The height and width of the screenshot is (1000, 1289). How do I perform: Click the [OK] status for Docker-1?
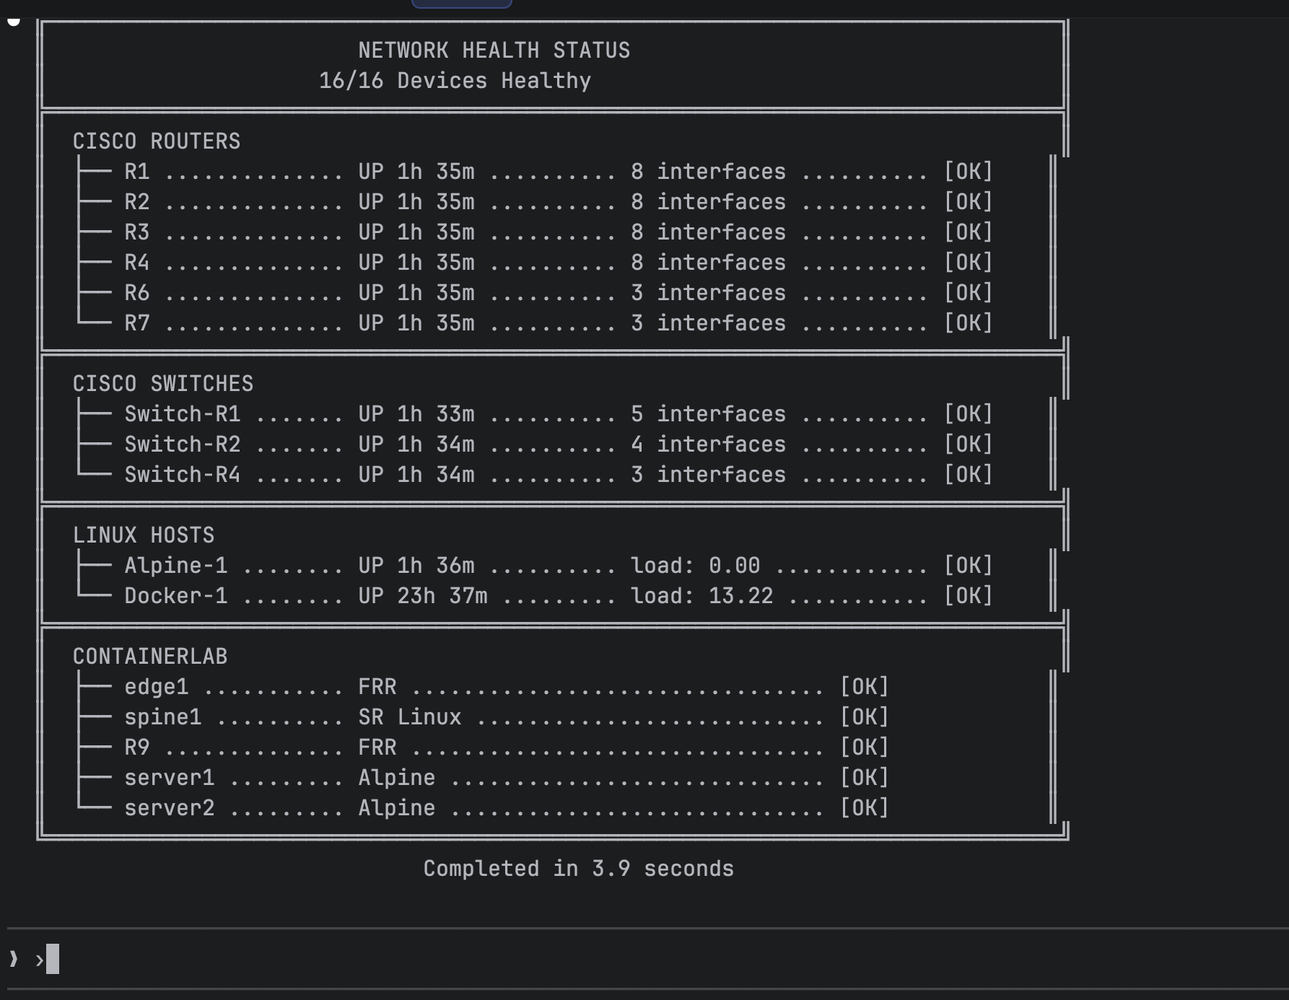pyautogui.click(x=968, y=596)
